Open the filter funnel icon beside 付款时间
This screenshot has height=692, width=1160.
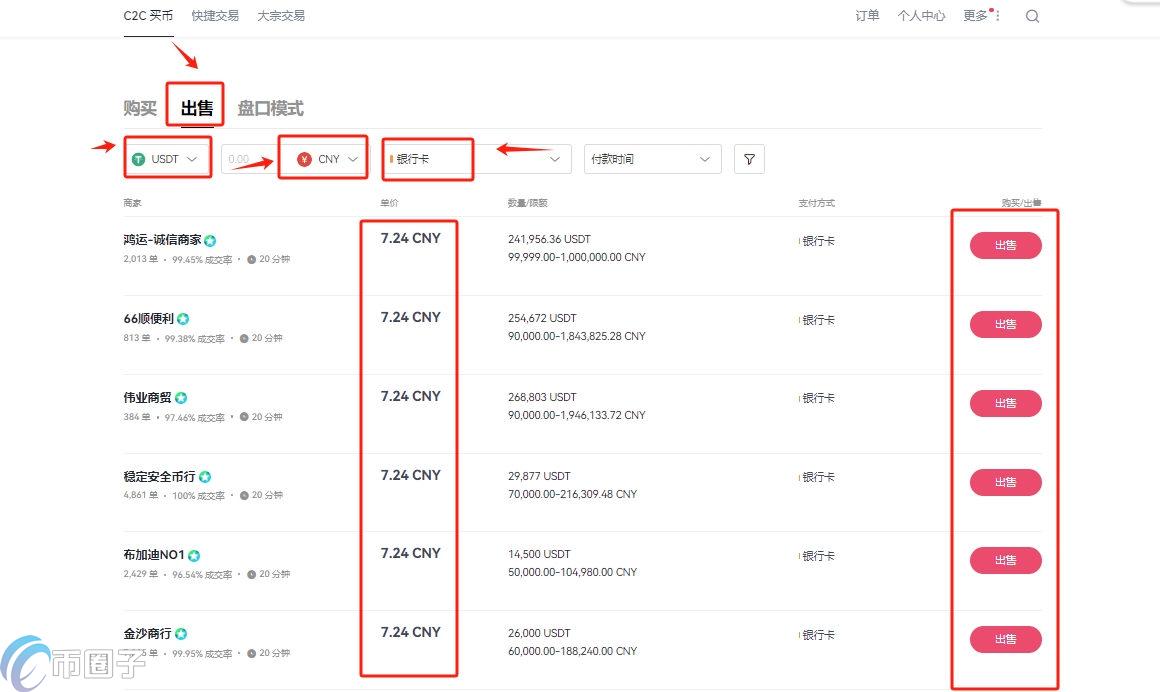pyautogui.click(x=749, y=158)
